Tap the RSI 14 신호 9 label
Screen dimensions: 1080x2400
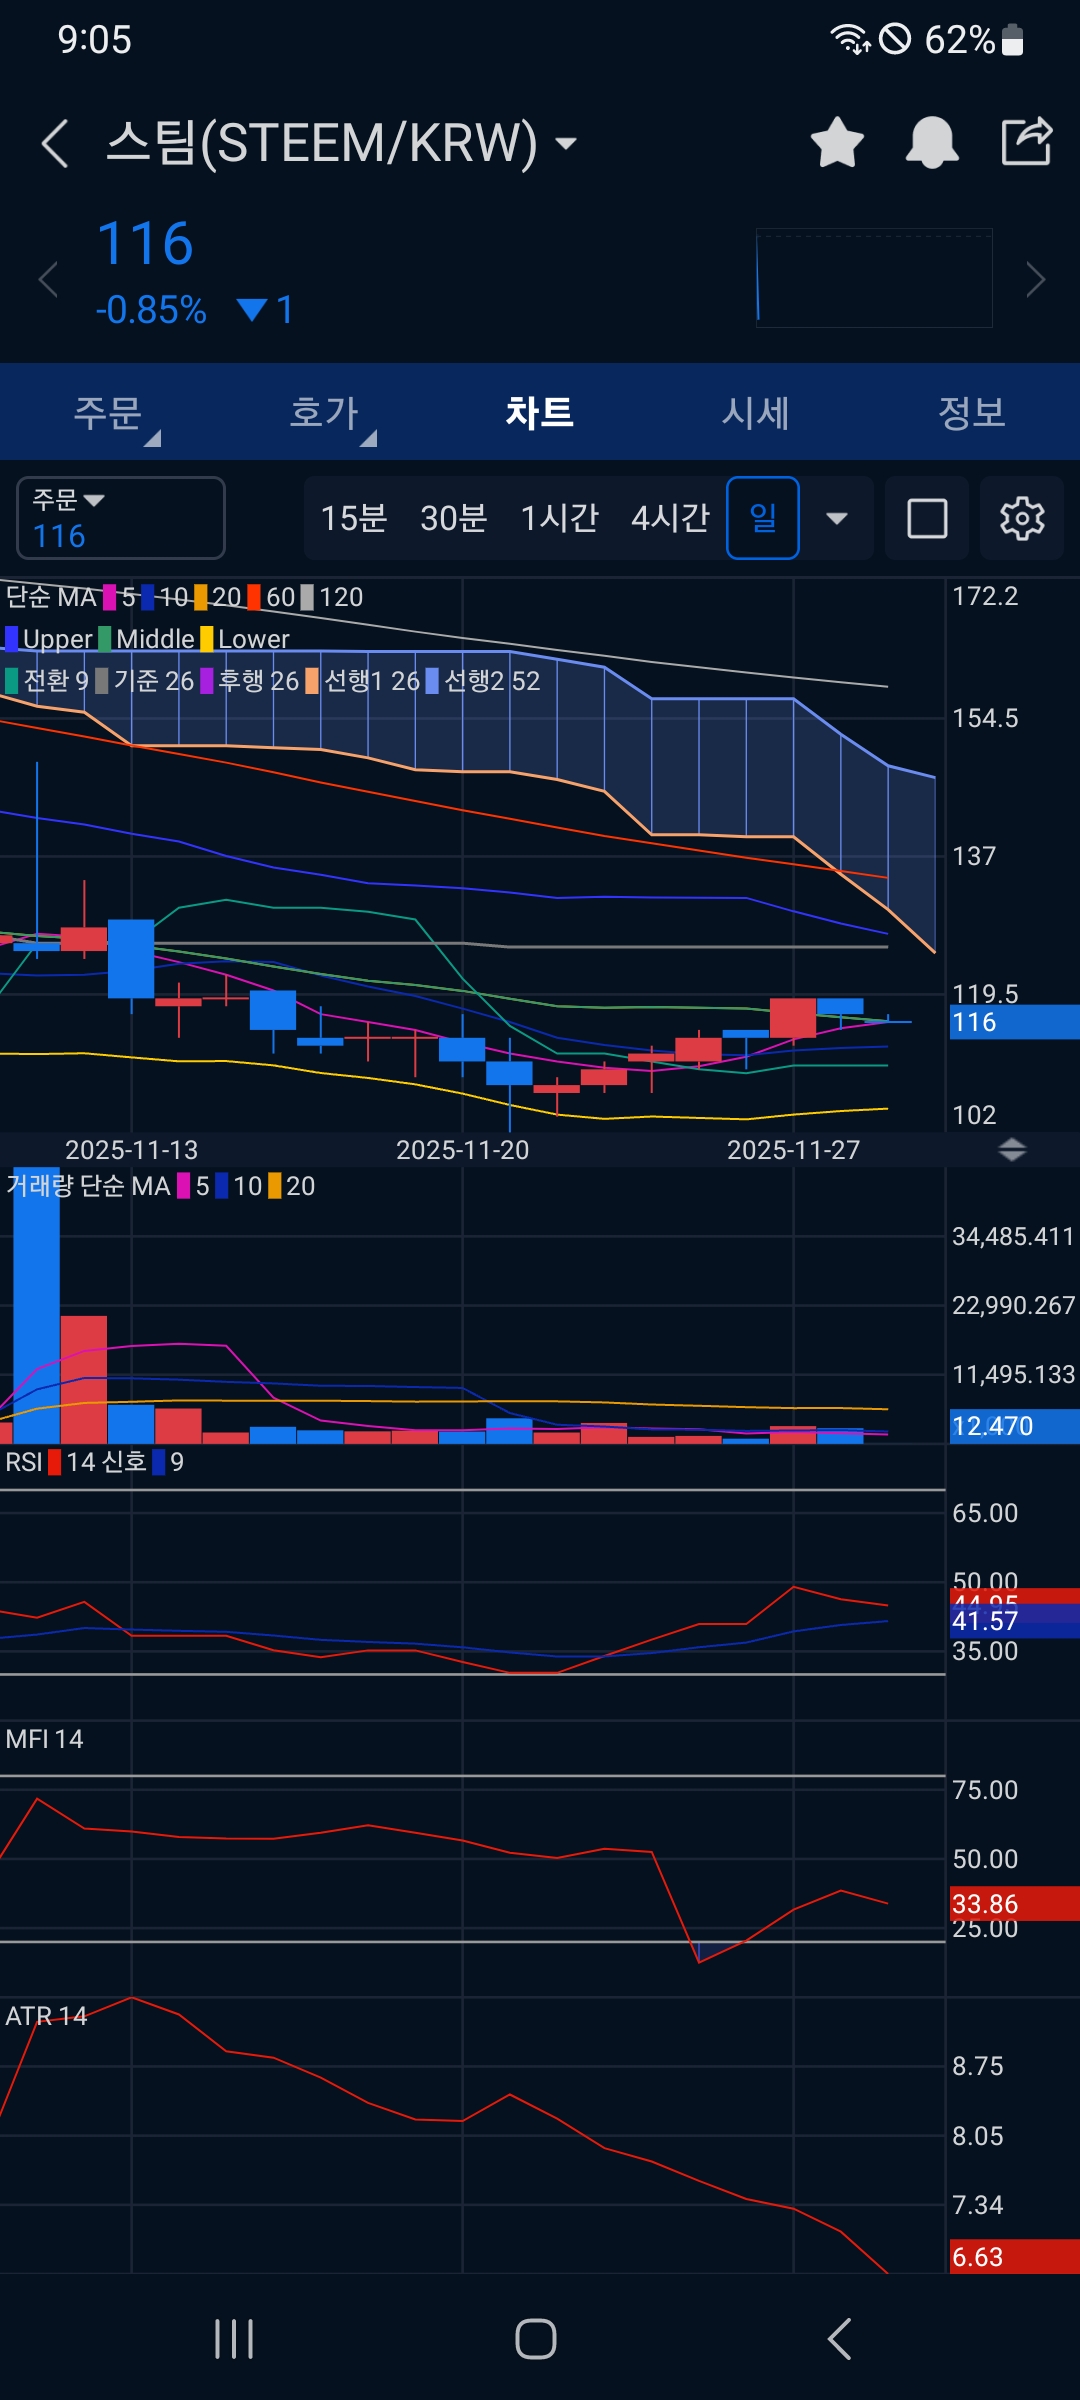[x=95, y=1462]
